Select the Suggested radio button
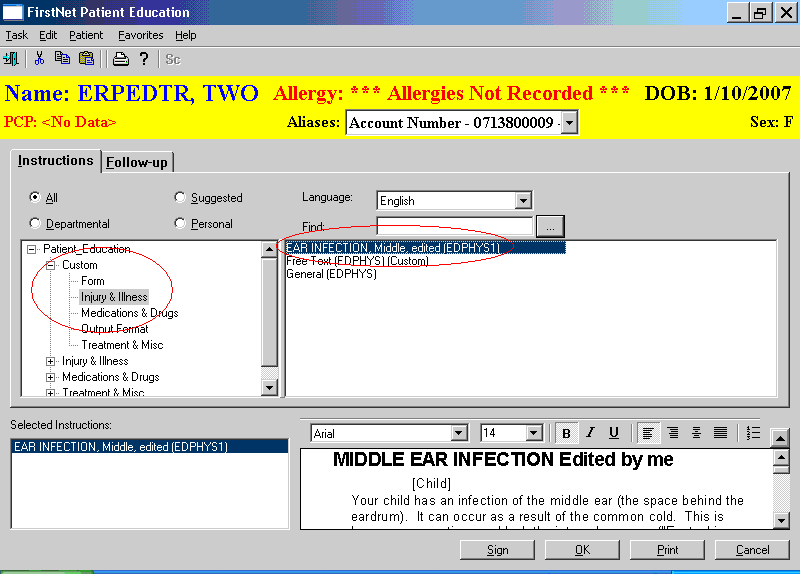This screenshot has width=800, height=574. (180, 197)
